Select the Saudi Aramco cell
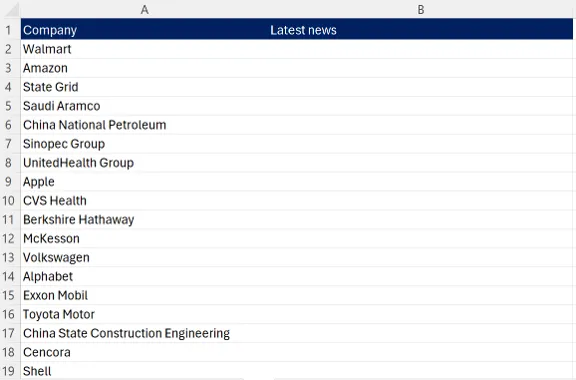Image resolution: width=576 pixels, height=380 pixels. pyautogui.click(x=145, y=106)
